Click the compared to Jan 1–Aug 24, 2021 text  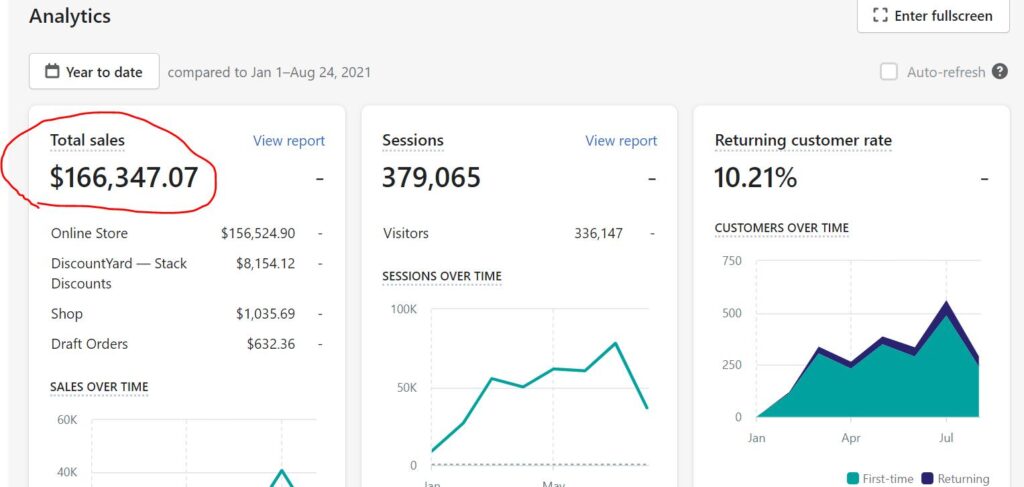pyautogui.click(x=269, y=72)
